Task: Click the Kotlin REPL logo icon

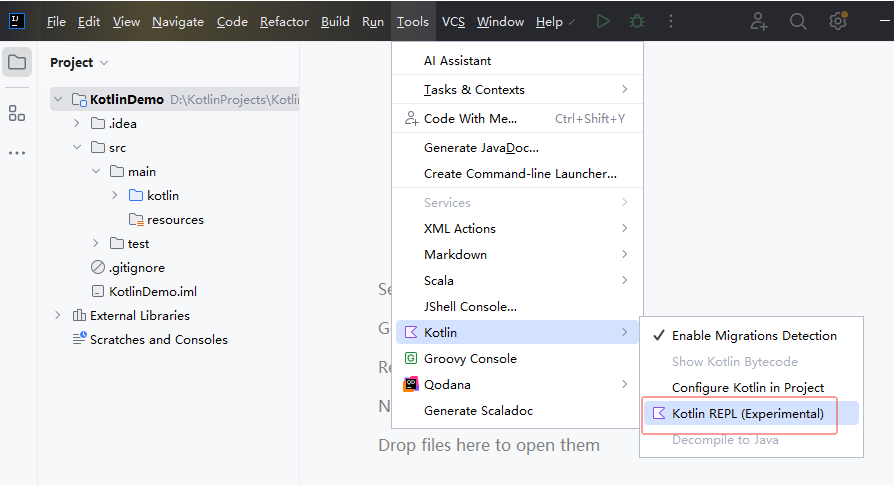Action: [x=659, y=413]
